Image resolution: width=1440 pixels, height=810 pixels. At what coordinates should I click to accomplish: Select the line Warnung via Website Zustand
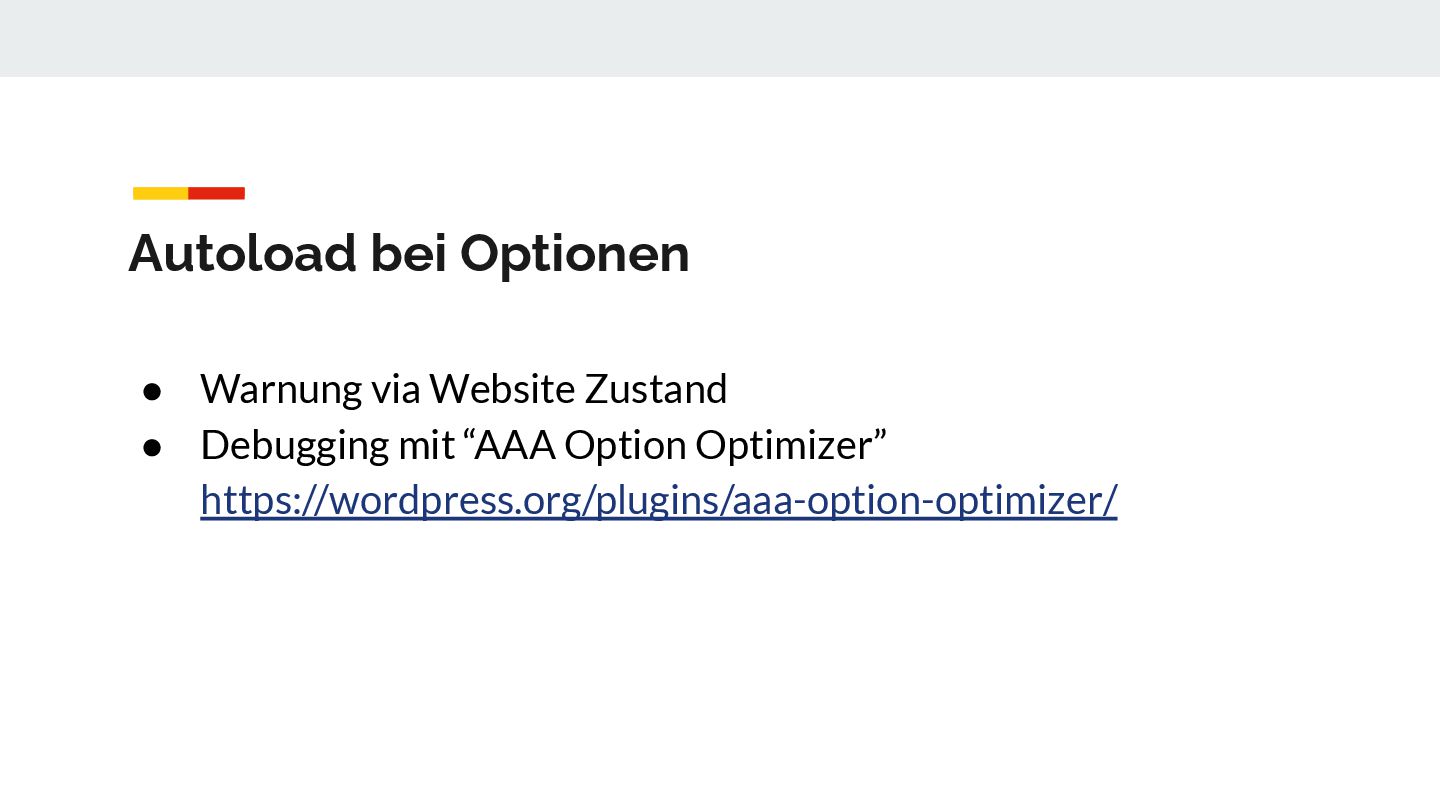pos(464,388)
